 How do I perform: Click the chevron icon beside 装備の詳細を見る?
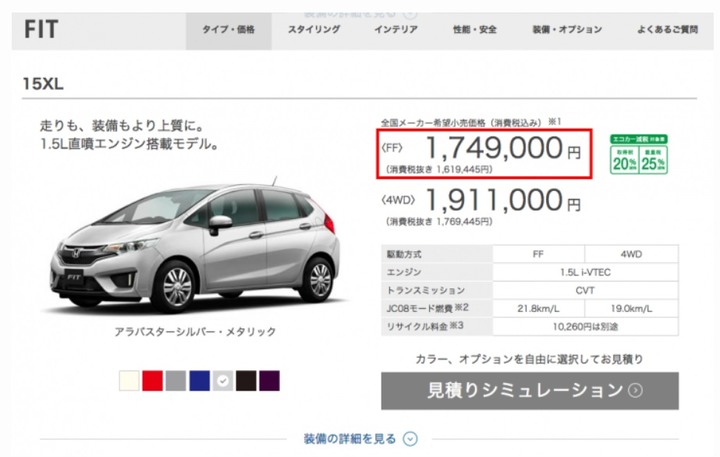click(x=410, y=439)
